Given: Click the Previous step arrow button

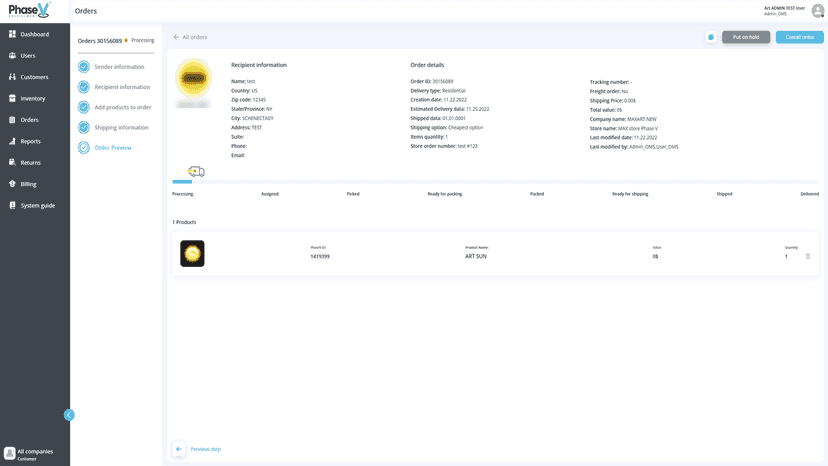Looking at the screenshot, I should [x=178, y=449].
